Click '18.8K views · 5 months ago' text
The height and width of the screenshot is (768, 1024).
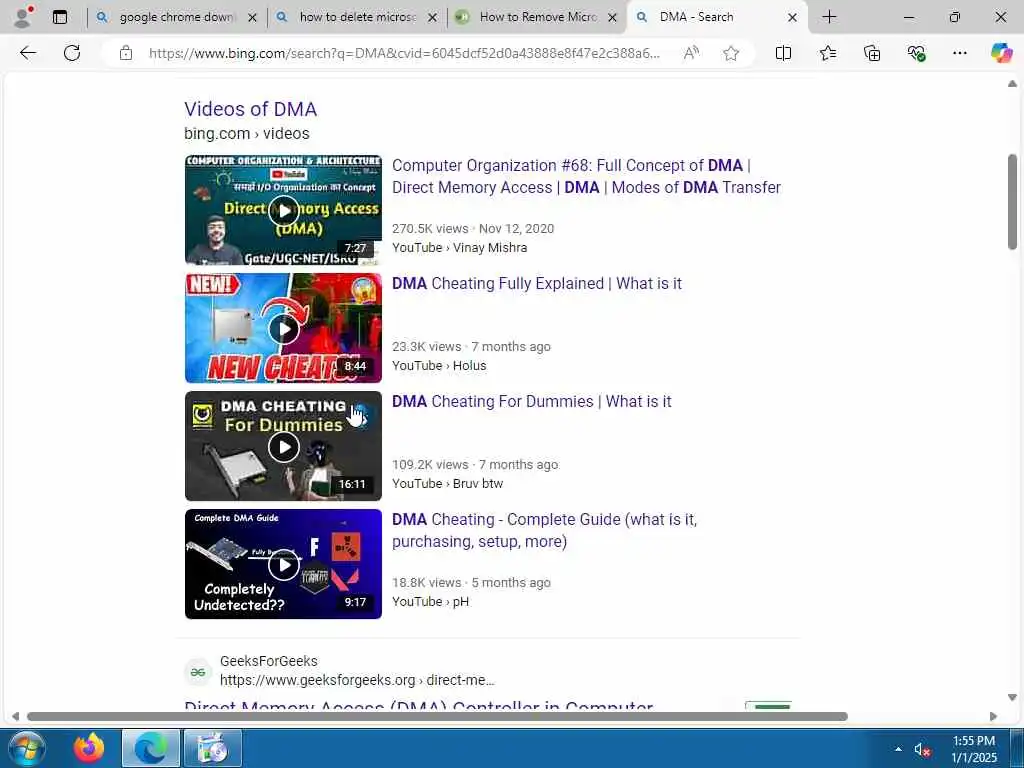click(472, 583)
